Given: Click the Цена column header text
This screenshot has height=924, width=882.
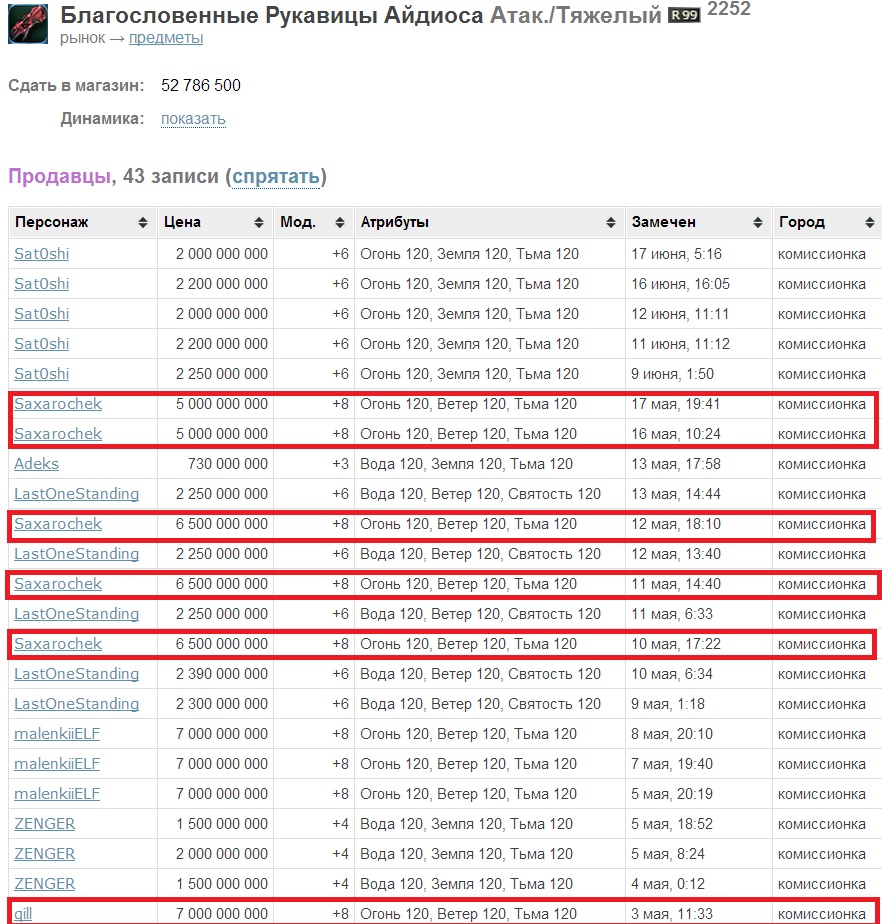Looking at the screenshot, I should point(182,222).
